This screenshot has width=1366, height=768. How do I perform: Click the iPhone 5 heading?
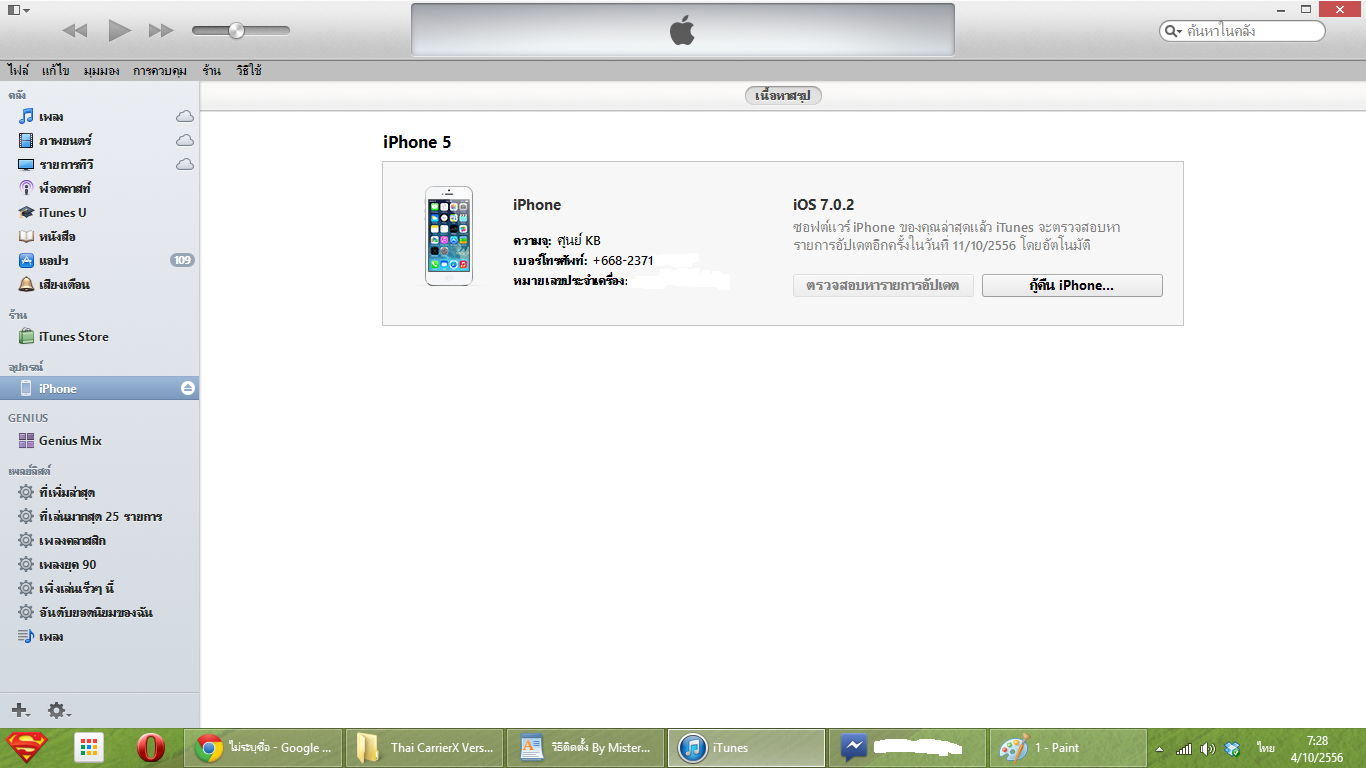tap(417, 142)
